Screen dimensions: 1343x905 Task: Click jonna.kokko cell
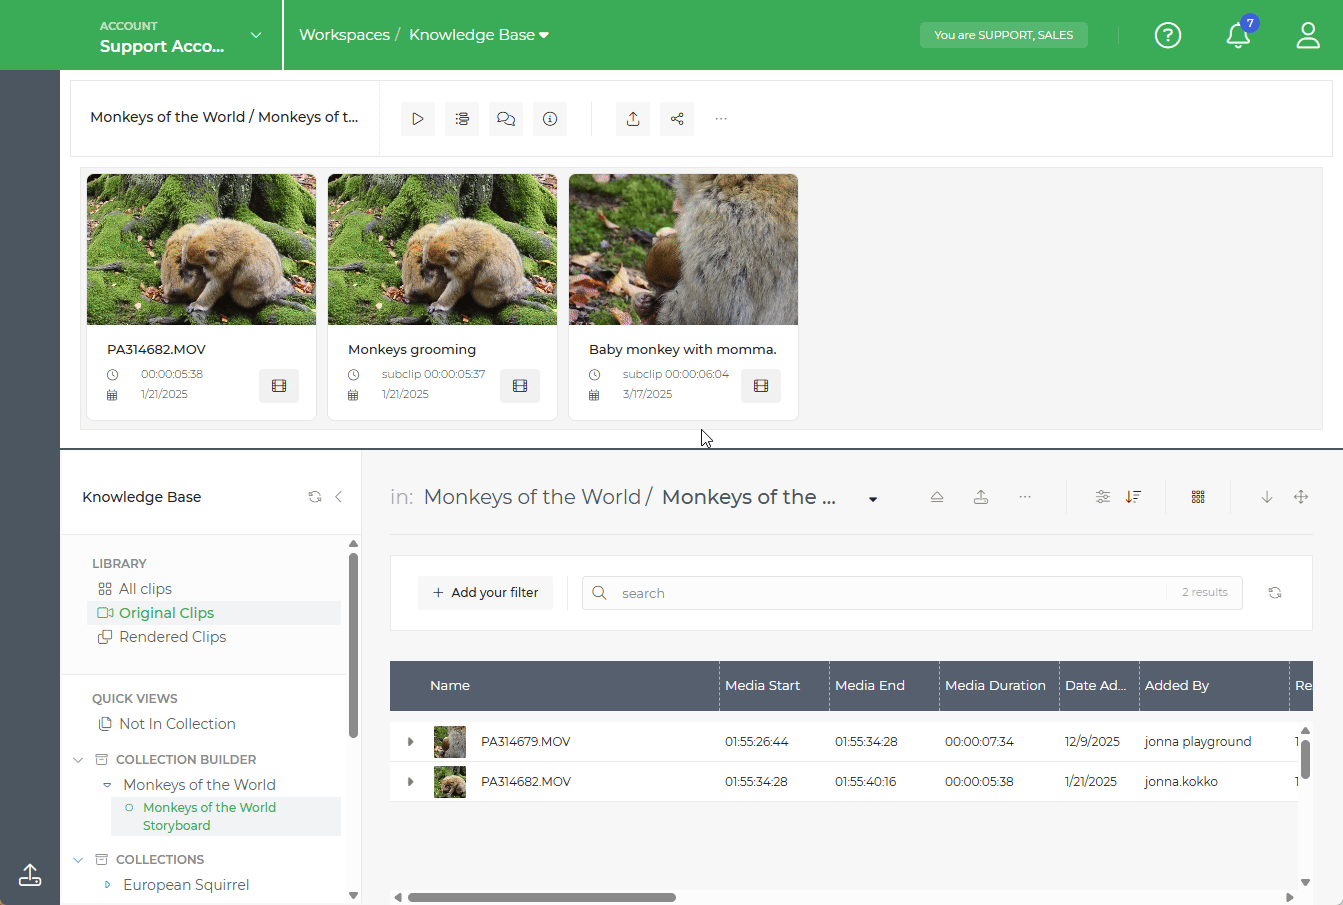click(x=1181, y=782)
